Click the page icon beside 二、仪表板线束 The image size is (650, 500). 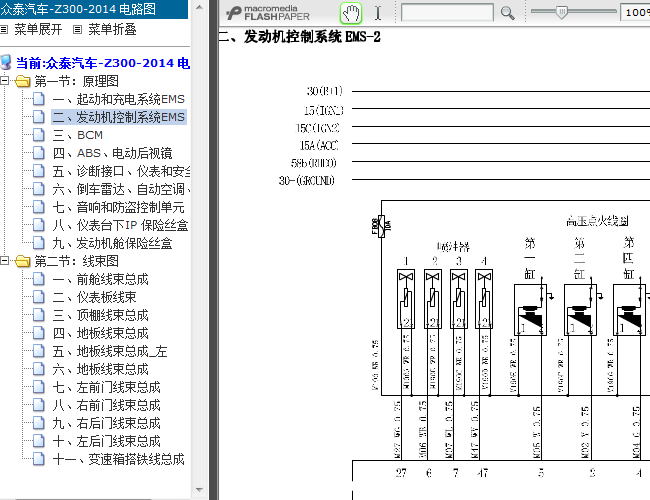39,297
